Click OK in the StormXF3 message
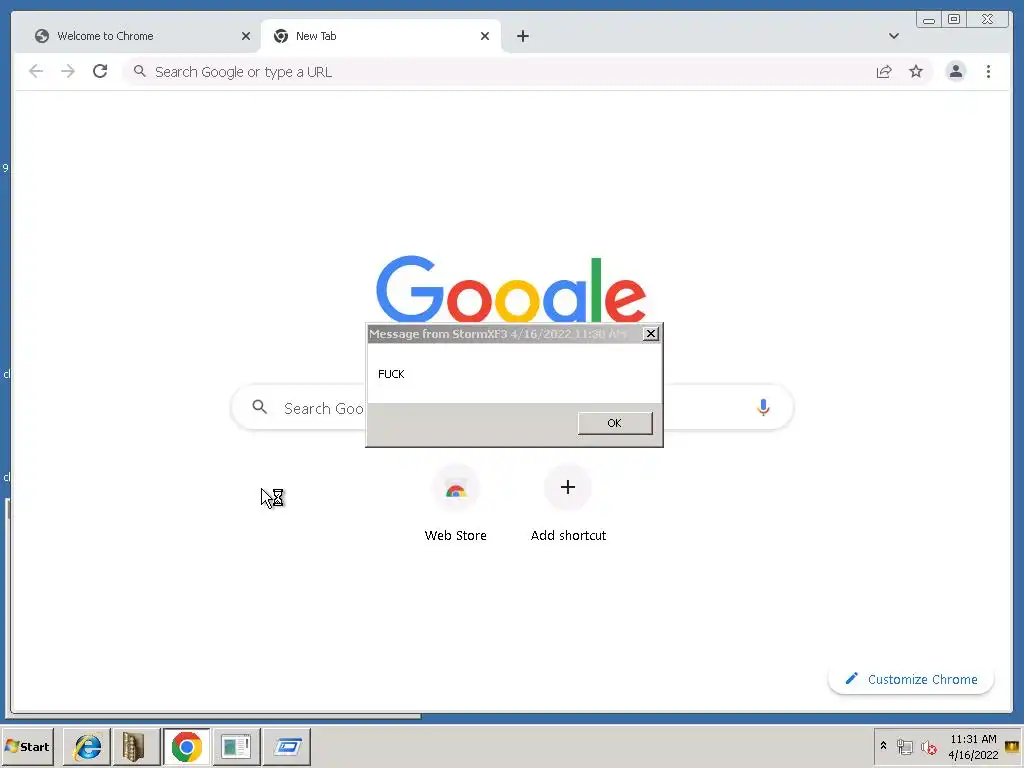The height and width of the screenshot is (768, 1024). tap(615, 423)
